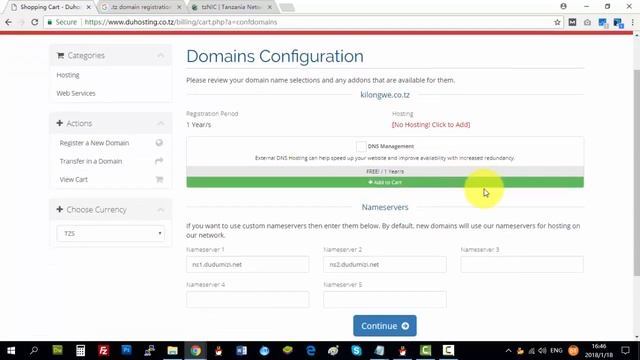Image resolution: width=640 pixels, height=360 pixels.
Task: Open the TZS currency dropdown
Action: click(111, 233)
